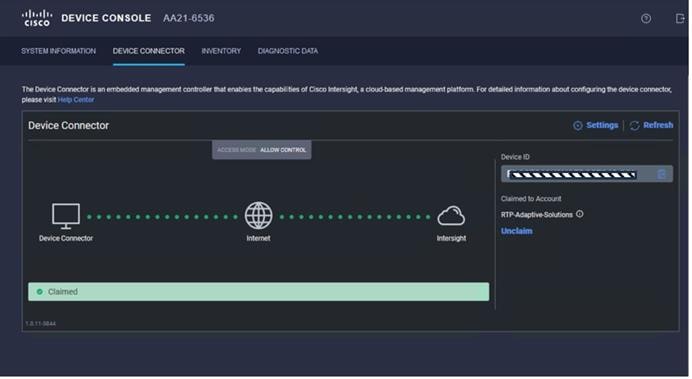The width and height of the screenshot is (692, 379).
Task: Click the Device Connector monitor icon
Action: [66, 216]
